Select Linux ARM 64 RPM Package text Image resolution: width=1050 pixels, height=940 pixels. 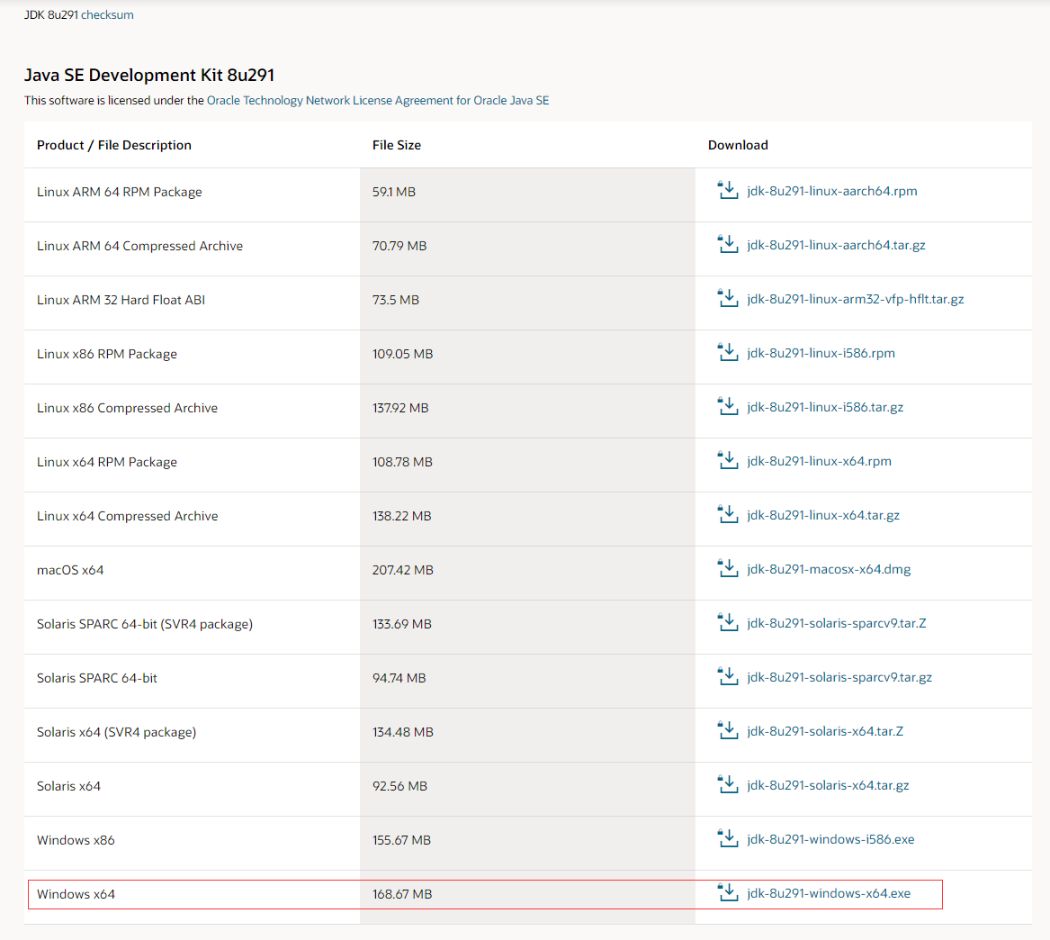pos(119,192)
